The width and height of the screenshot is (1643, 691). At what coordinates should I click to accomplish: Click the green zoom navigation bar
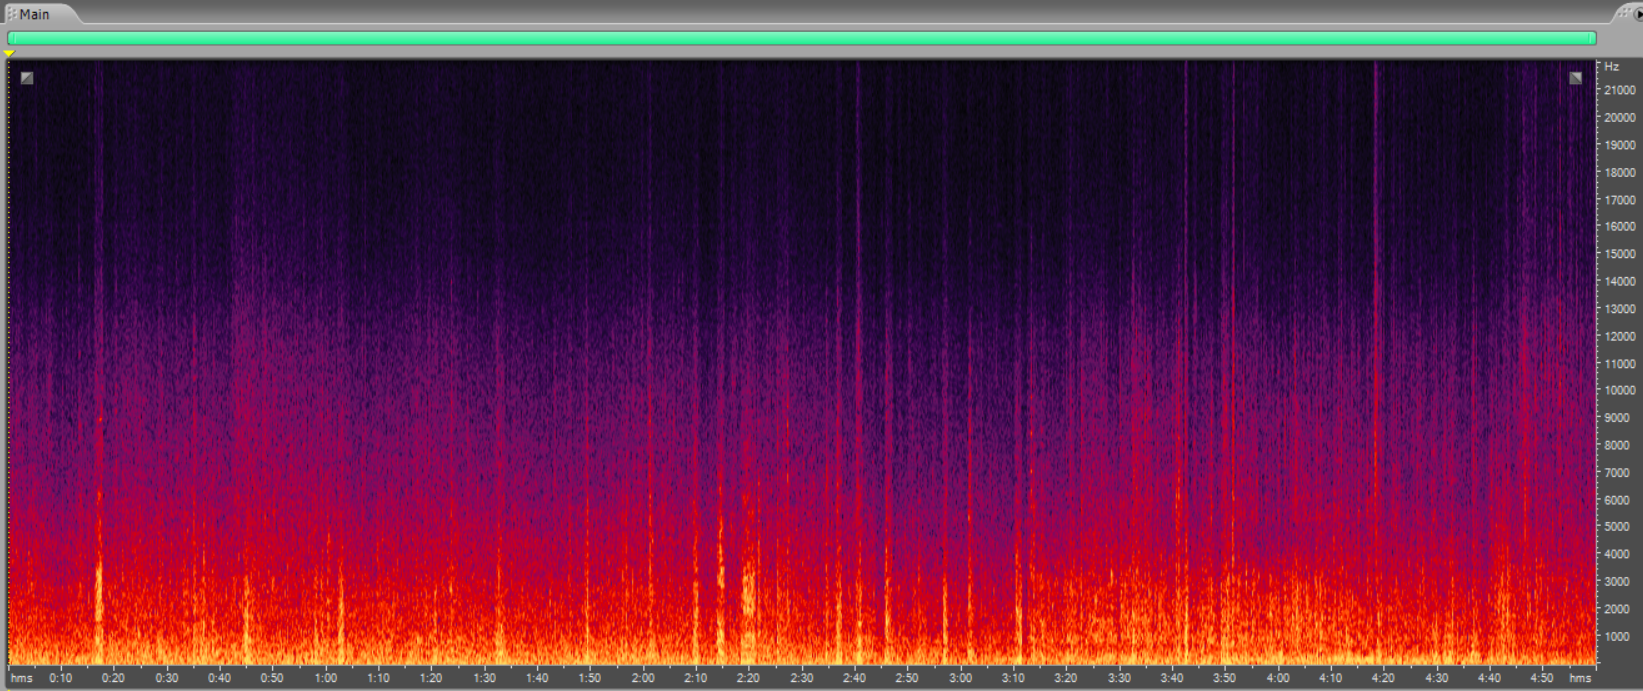tap(801, 38)
